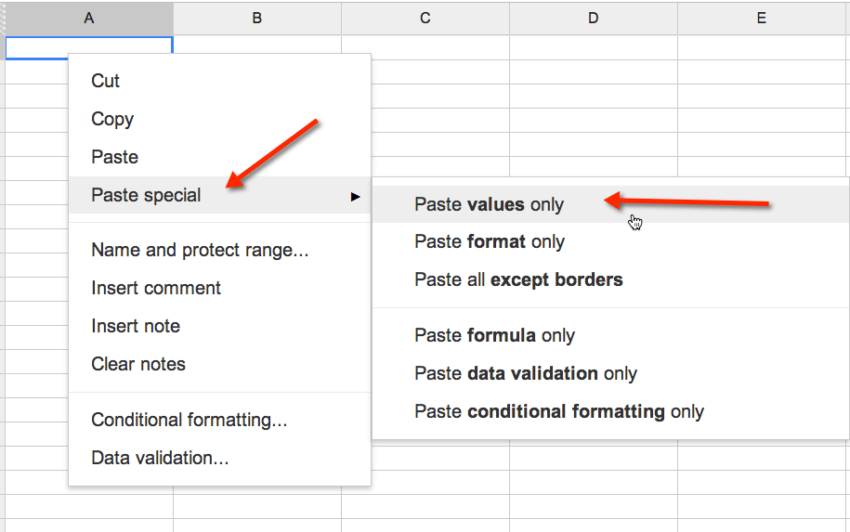Select column E header
This screenshot has width=850, height=532.
coord(763,18)
